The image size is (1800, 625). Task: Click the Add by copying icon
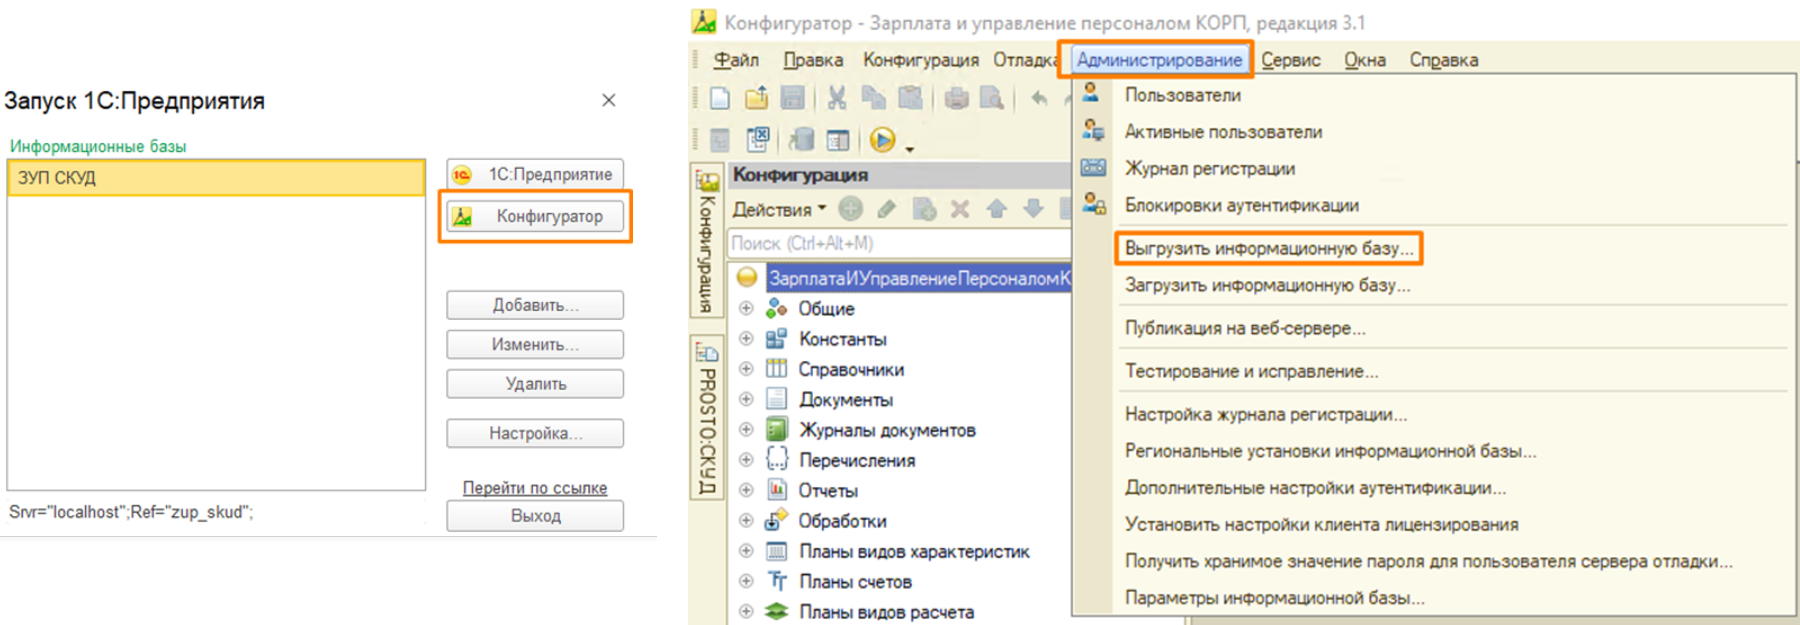pos(924,209)
